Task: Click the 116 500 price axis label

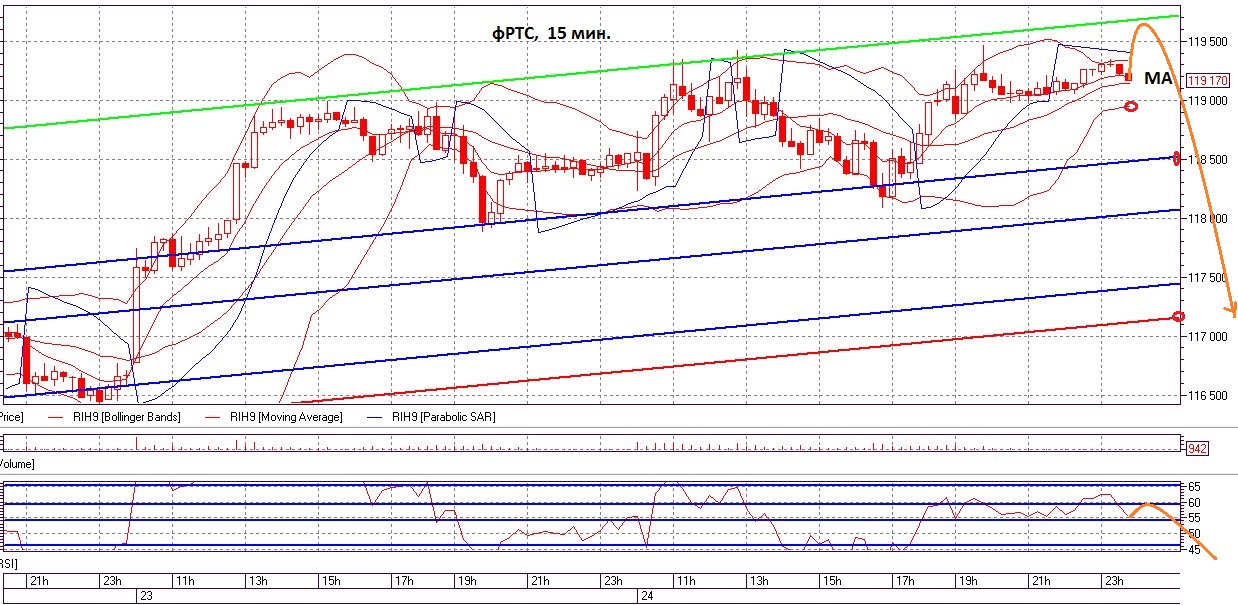Action: tap(1207, 396)
